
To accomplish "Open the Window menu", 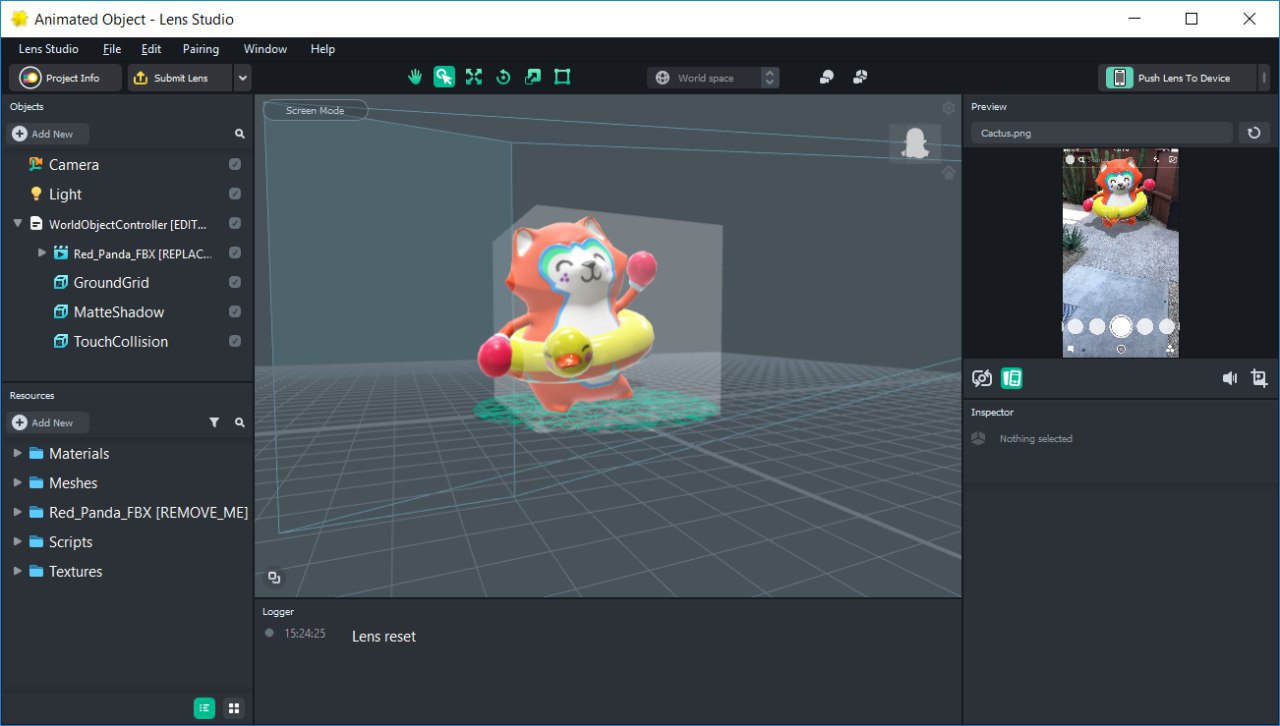I will click(x=265, y=49).
